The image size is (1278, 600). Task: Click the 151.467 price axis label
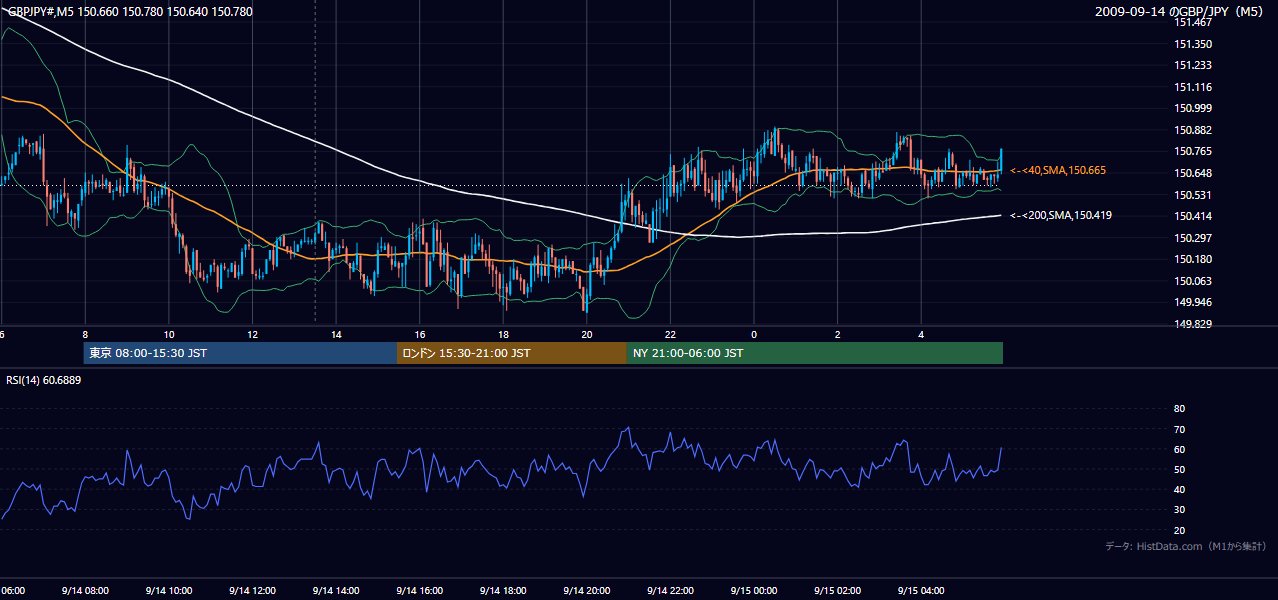click(1193, 22)
